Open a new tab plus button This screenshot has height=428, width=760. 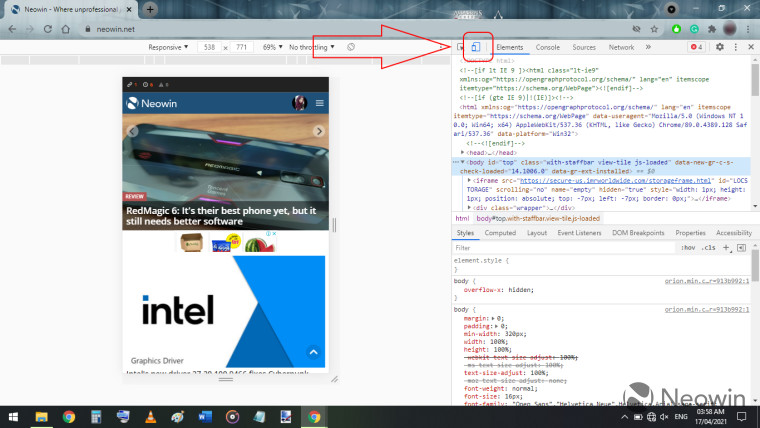coord(150,9)
